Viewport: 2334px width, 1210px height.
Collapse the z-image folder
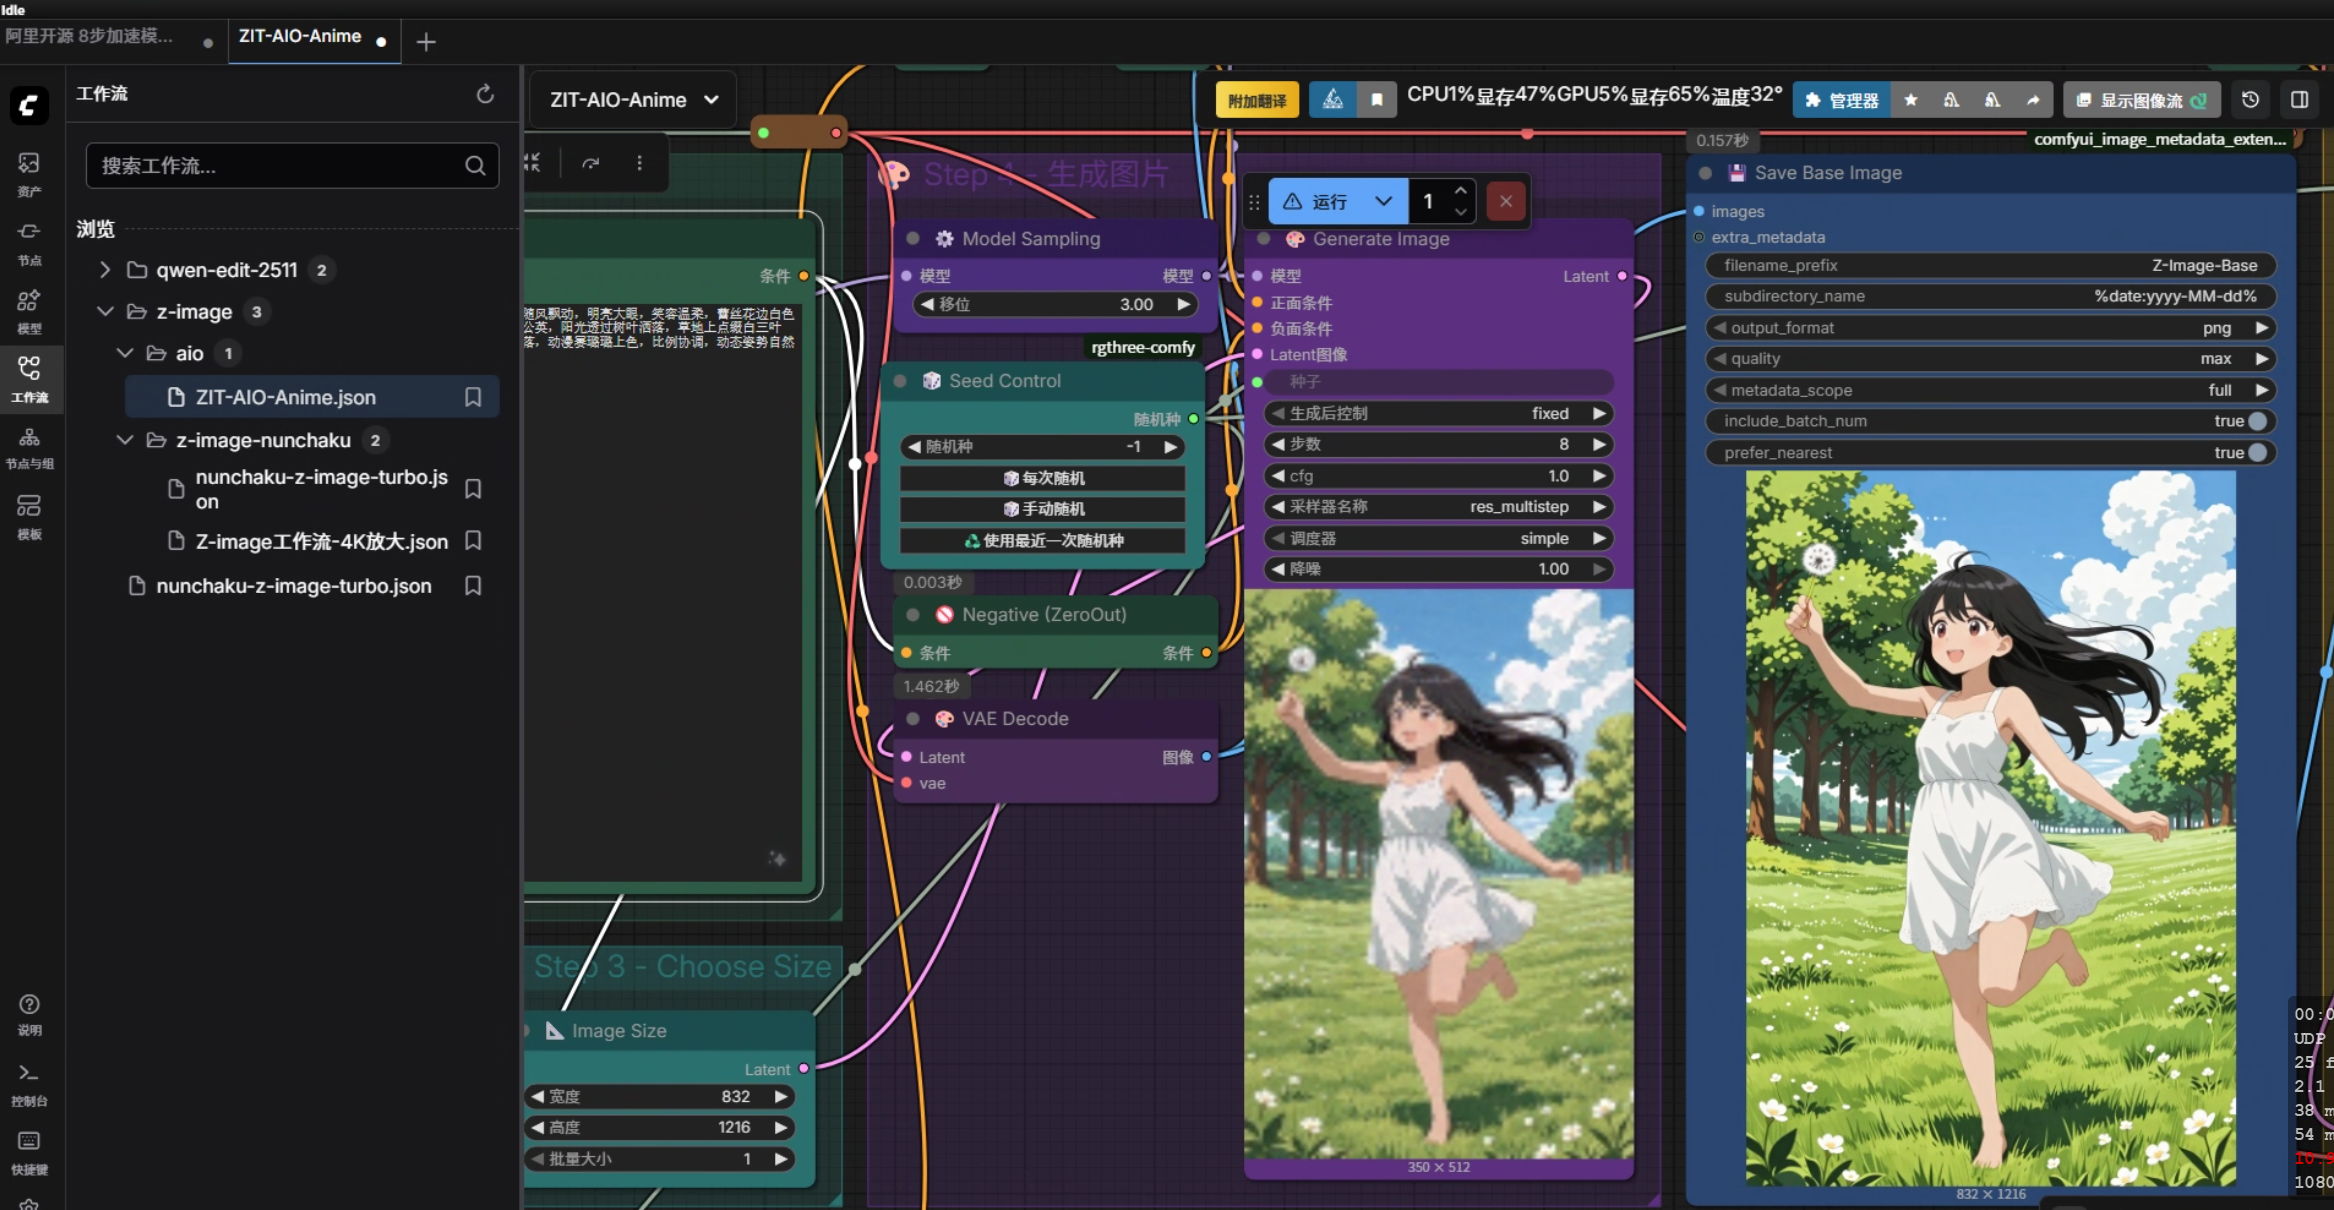pyautogui.click(x=105, y=312)
